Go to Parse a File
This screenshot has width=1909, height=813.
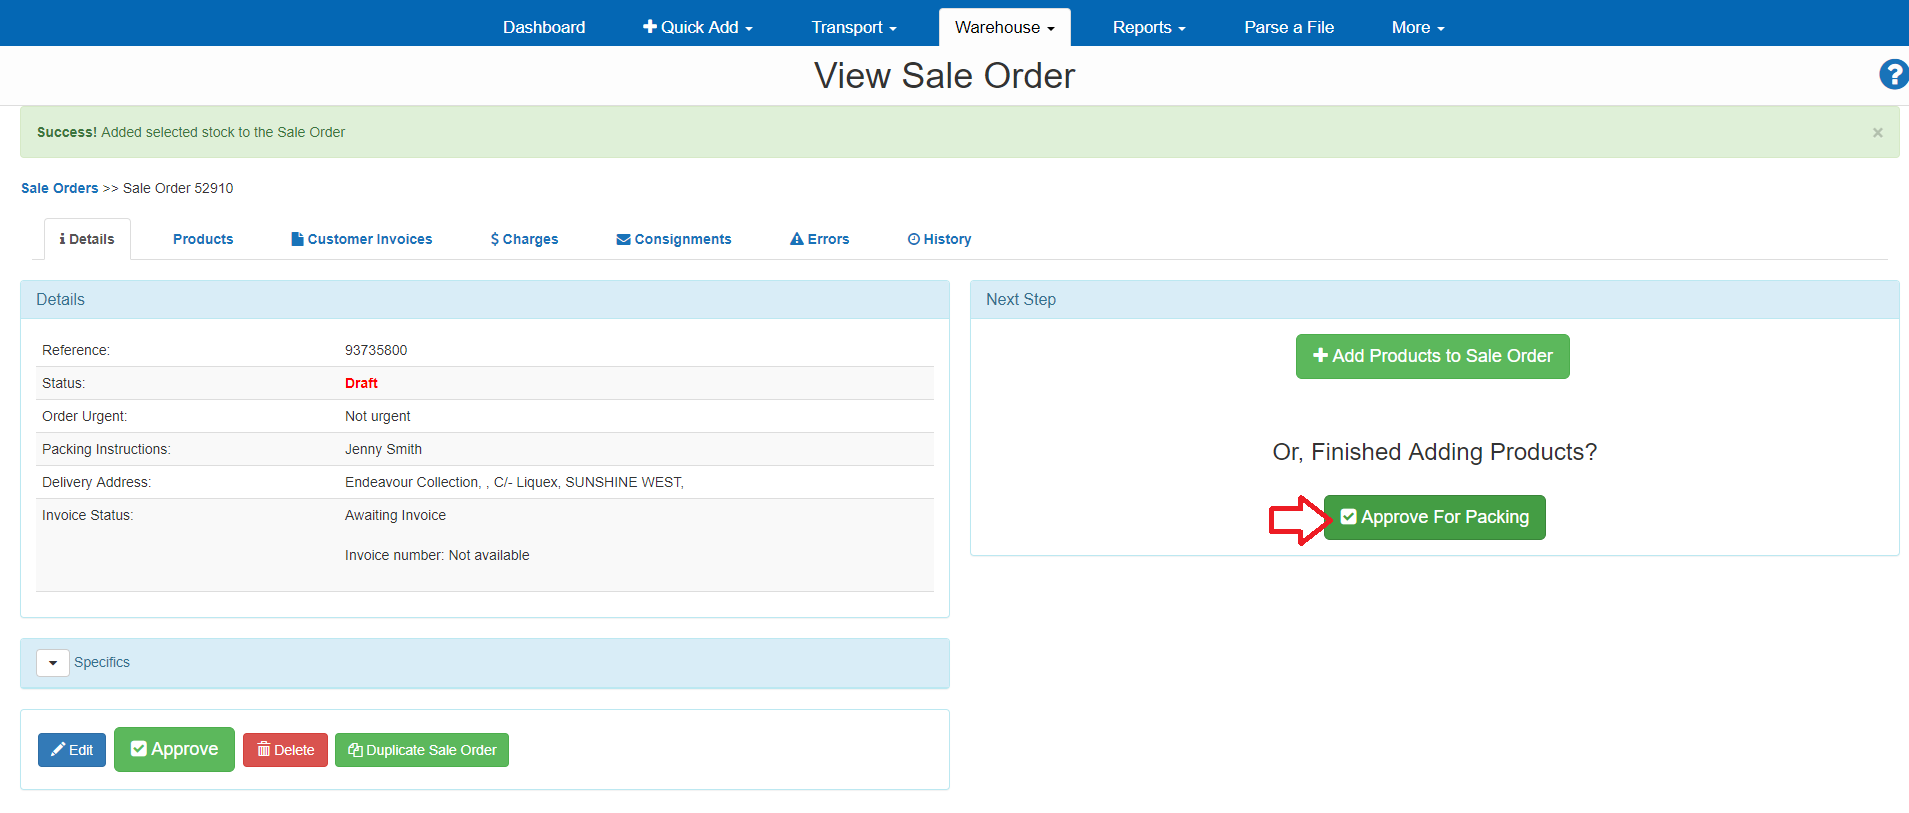(x=1289, y=27)
